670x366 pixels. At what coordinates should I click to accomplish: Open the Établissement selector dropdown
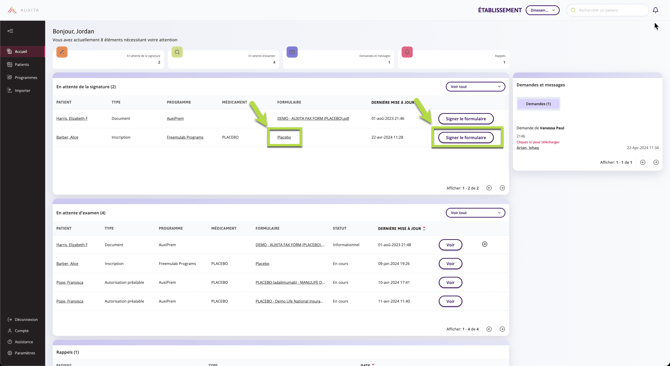[x=542, y=10]
